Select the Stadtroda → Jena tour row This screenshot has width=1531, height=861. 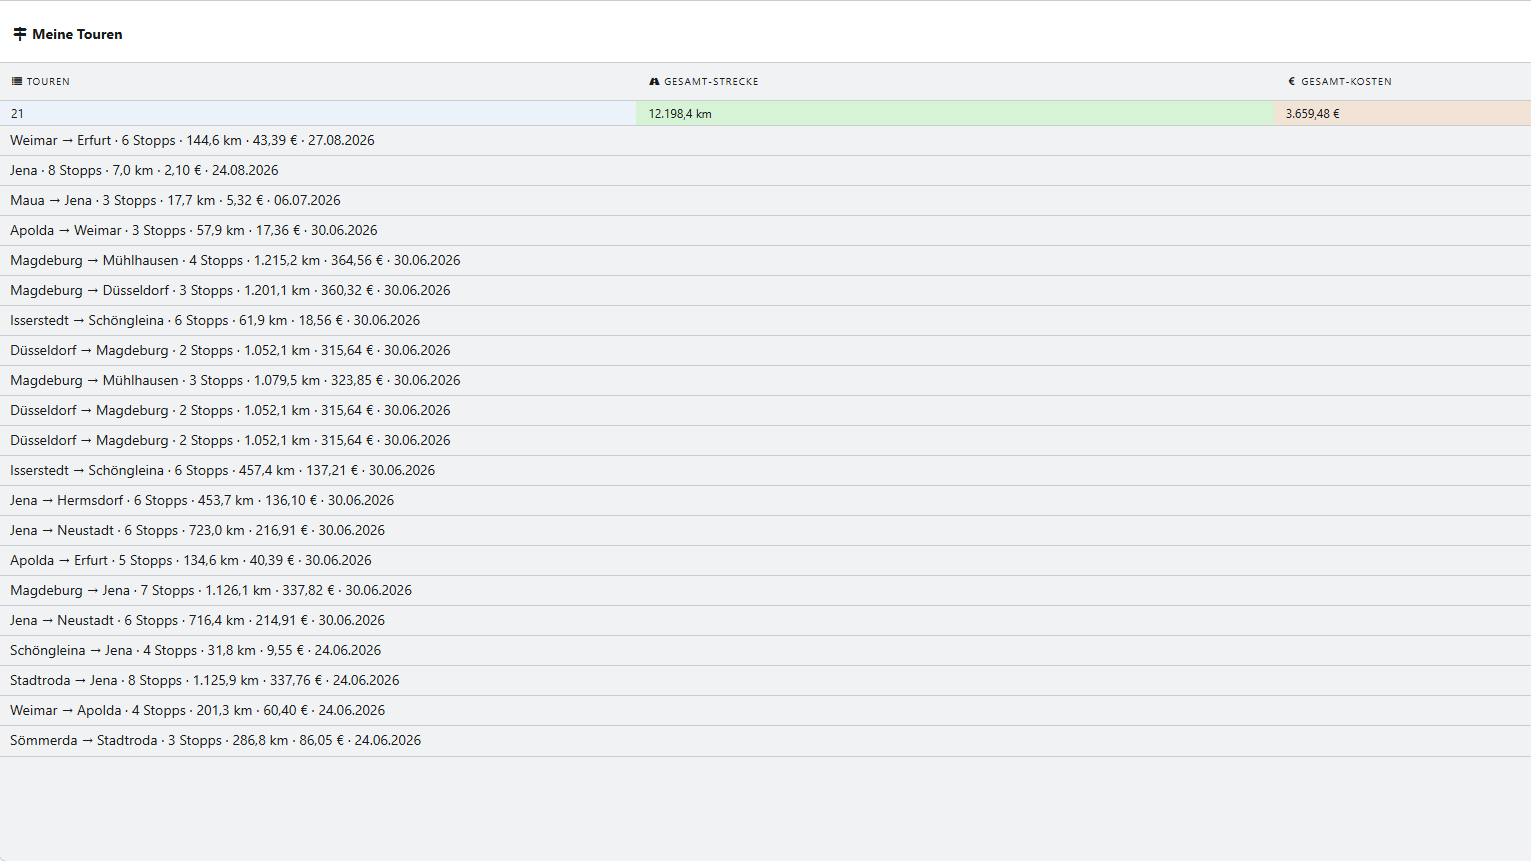pos(765,681)
